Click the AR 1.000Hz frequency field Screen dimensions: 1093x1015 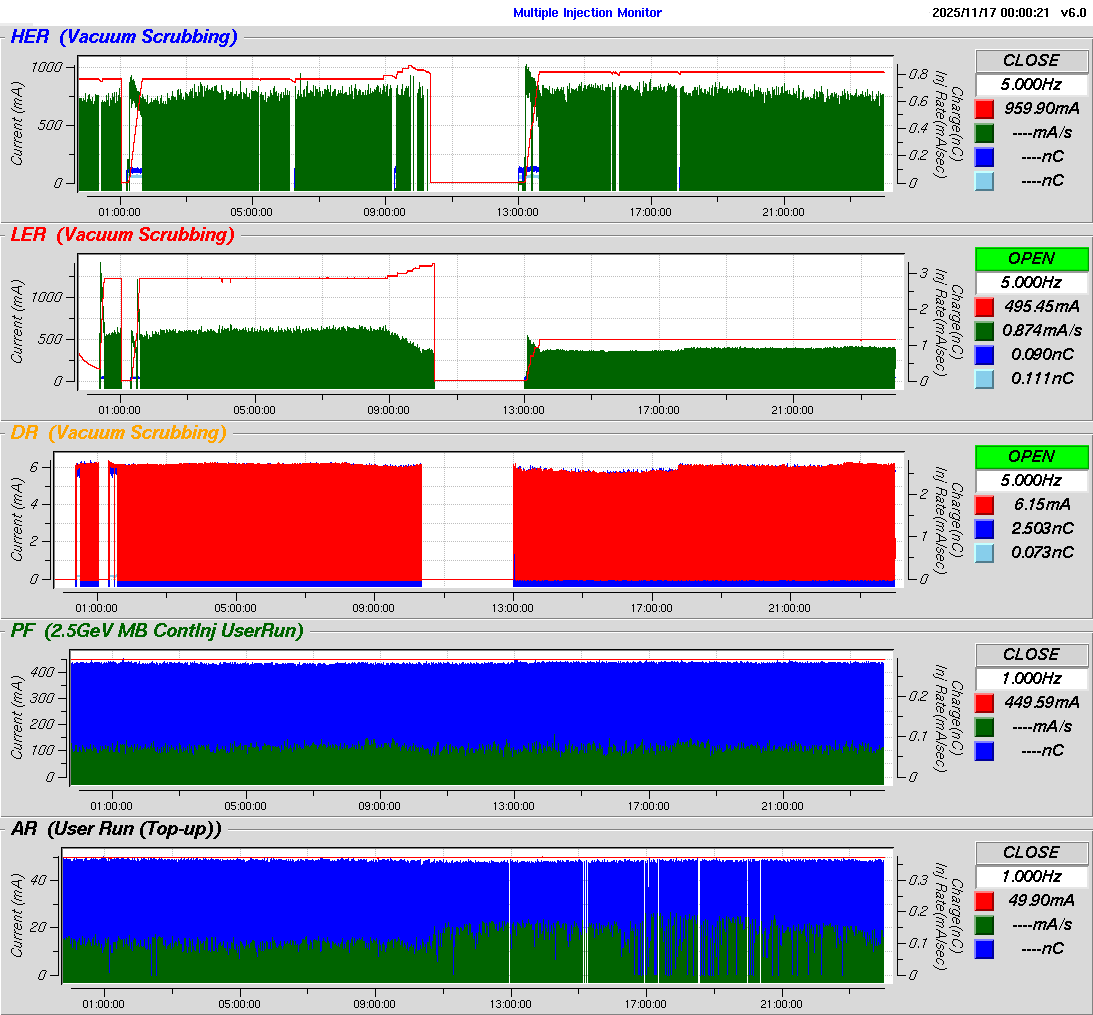pos(1031,876)
